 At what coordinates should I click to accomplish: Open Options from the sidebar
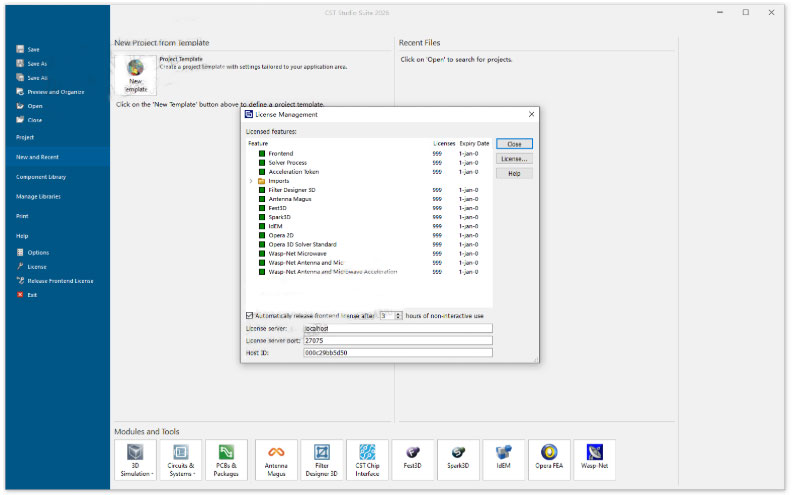tap(33, 252)
